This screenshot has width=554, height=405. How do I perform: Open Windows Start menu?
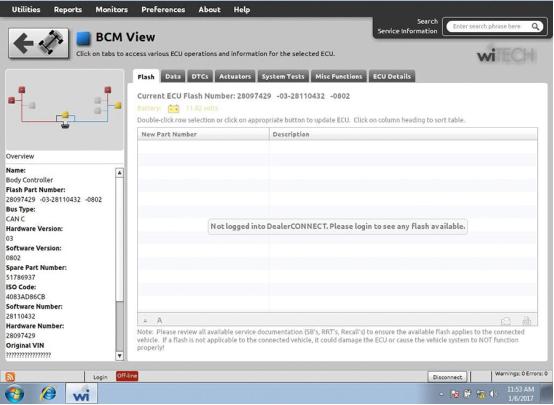pos(14,394)
